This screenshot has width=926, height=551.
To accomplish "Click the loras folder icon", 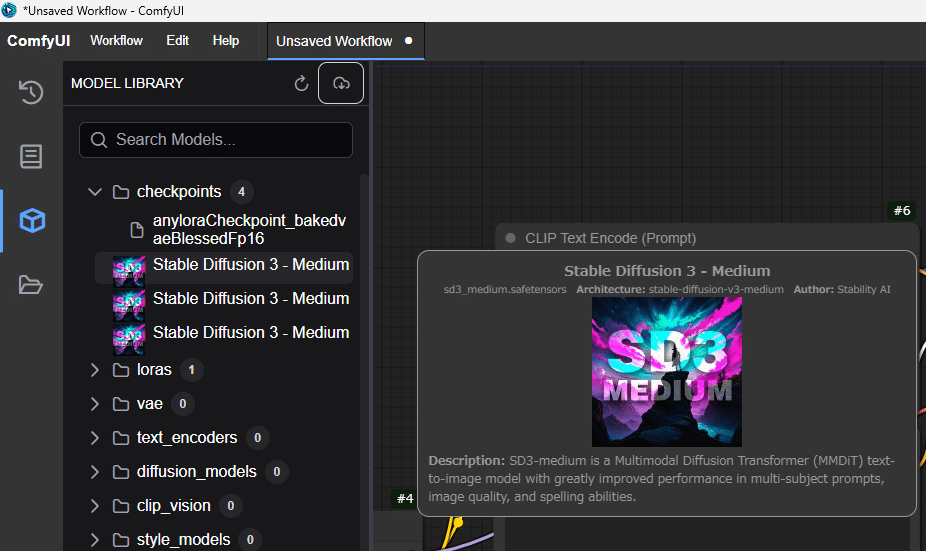I will 121,370.
